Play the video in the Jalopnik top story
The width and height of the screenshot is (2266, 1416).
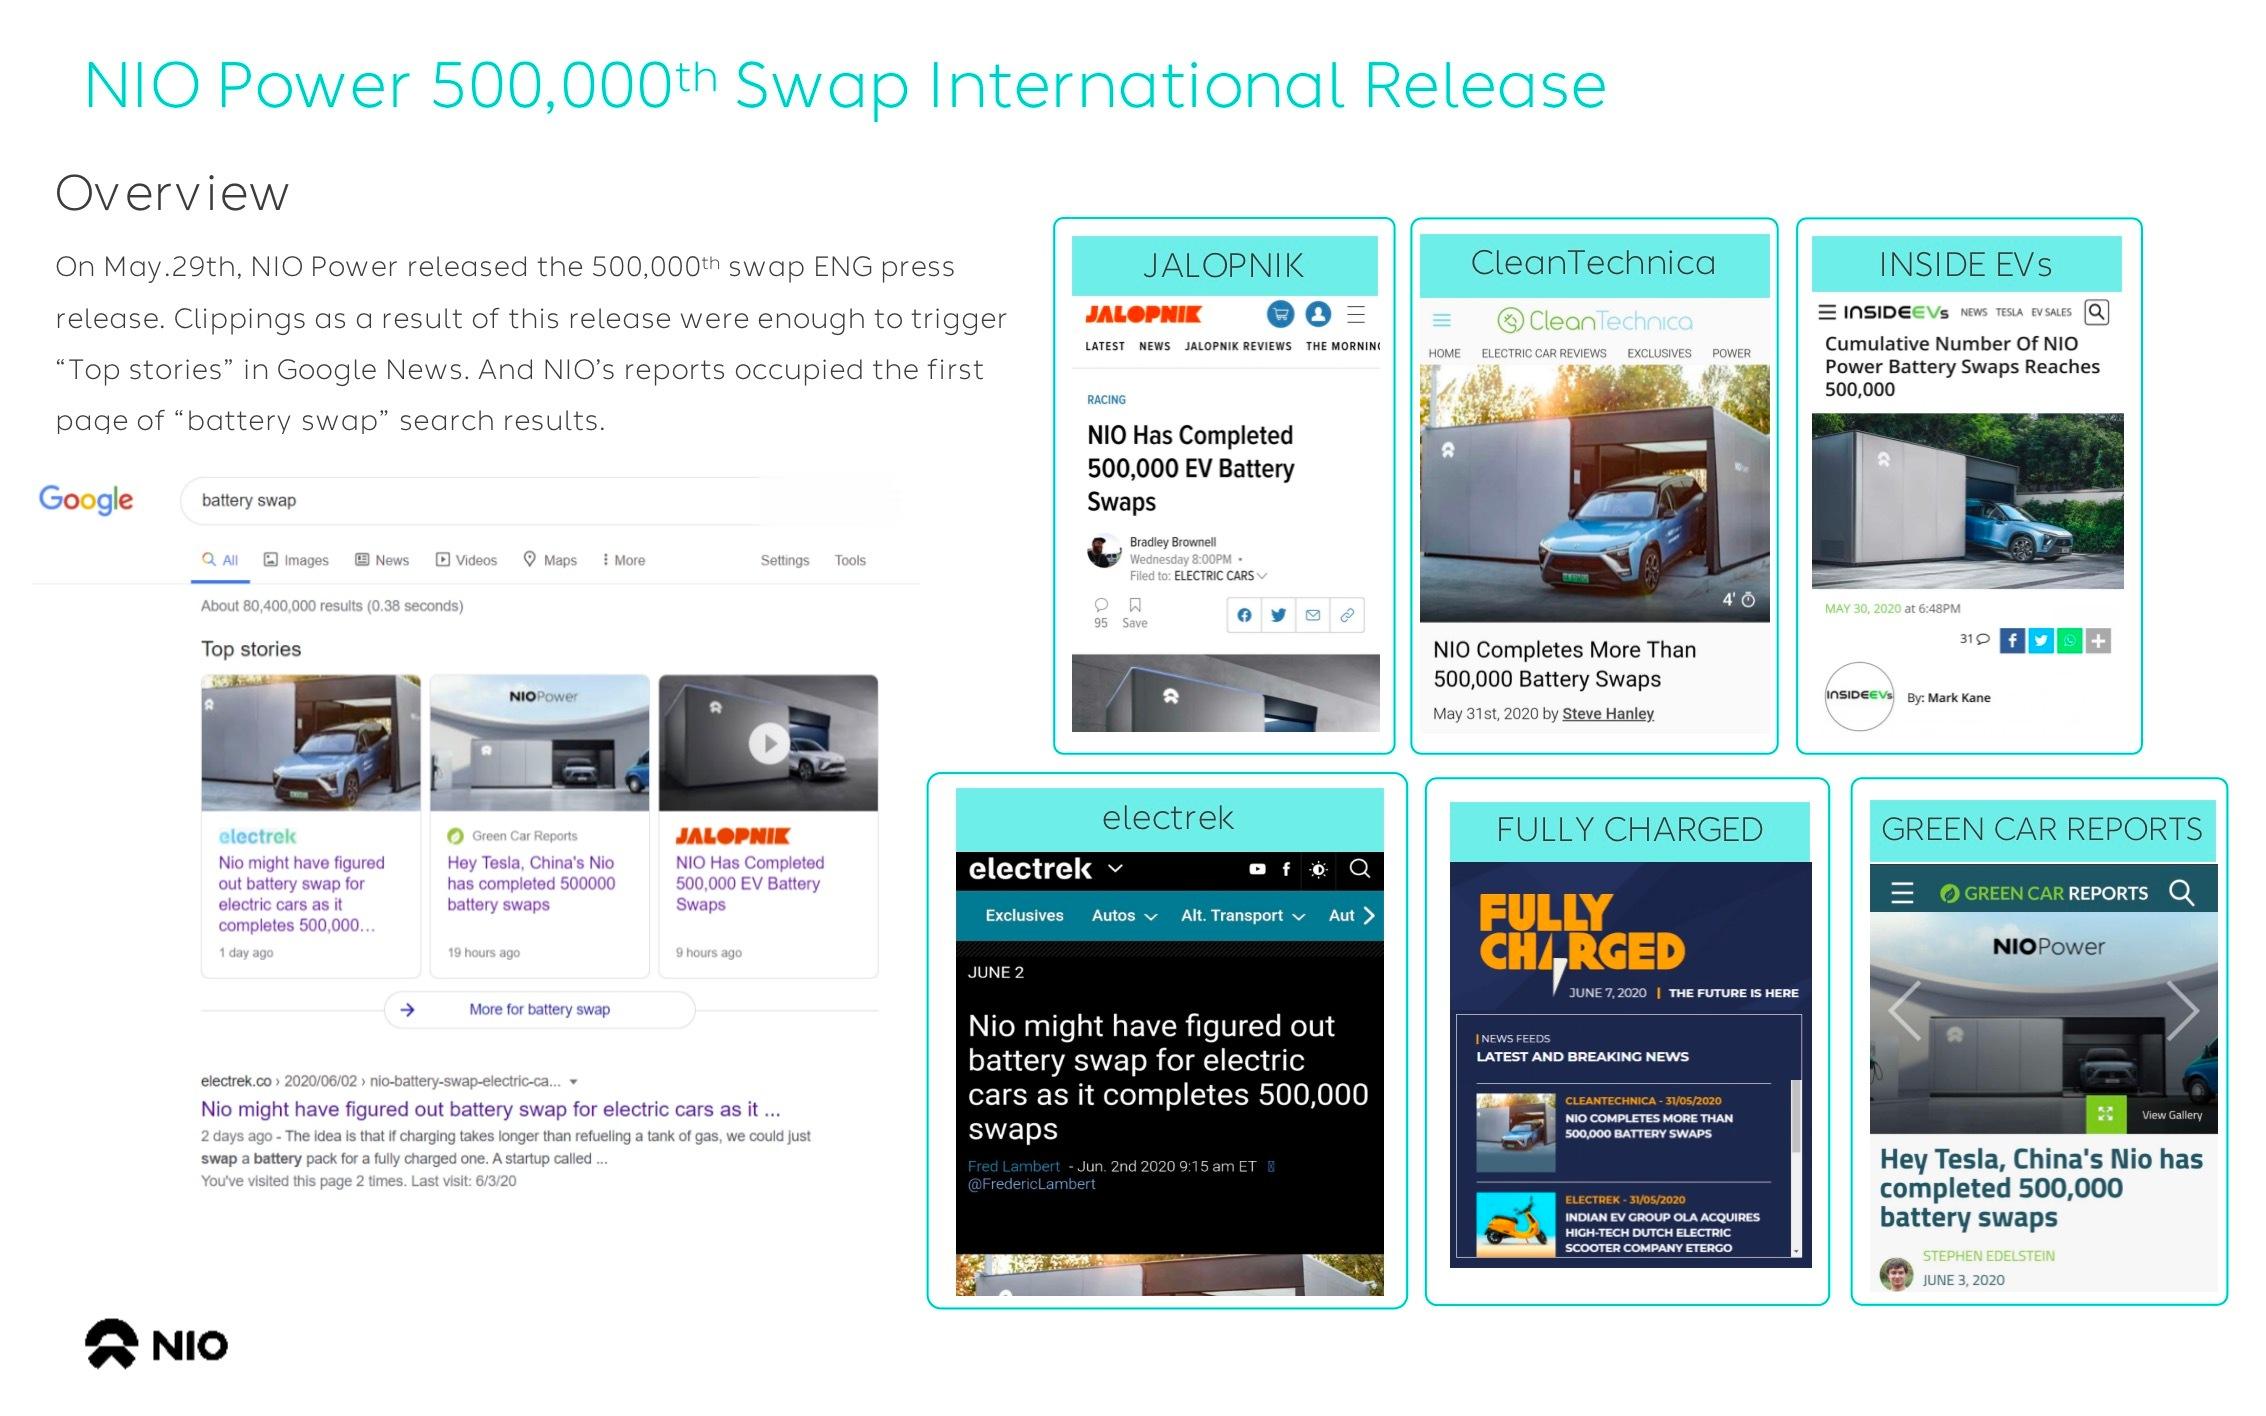point(768,743)
